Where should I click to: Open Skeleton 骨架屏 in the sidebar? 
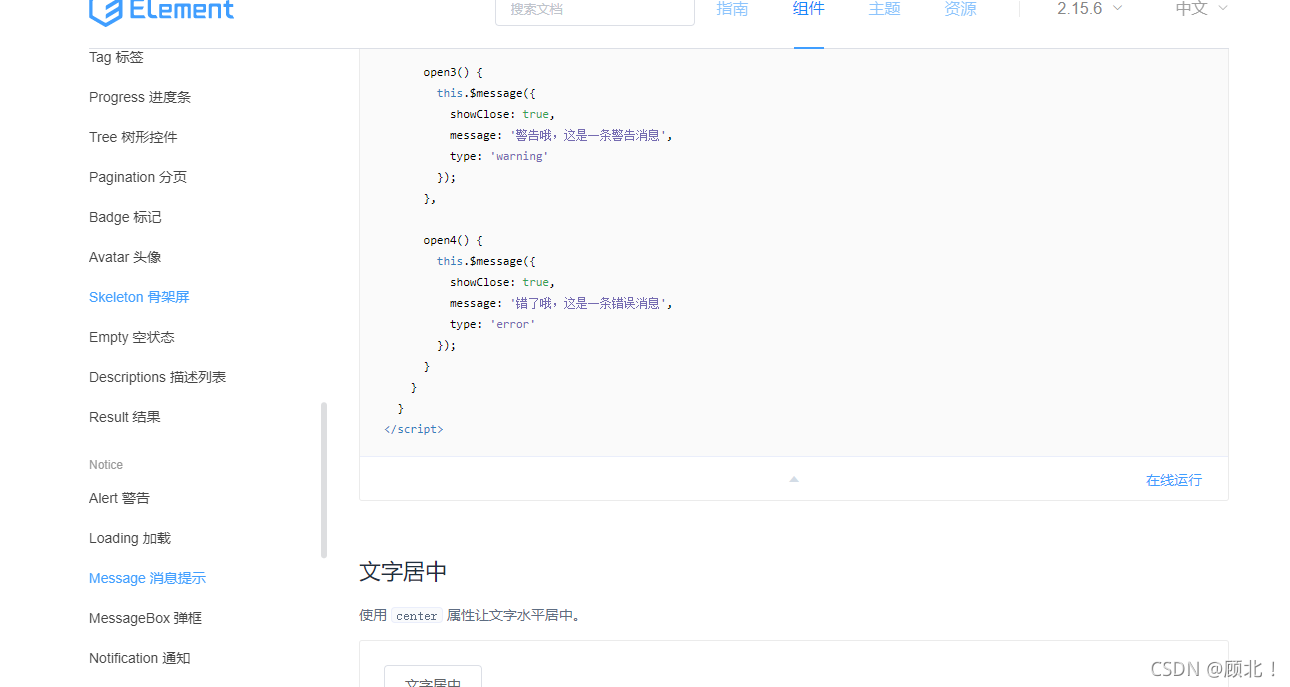[139, 297]
